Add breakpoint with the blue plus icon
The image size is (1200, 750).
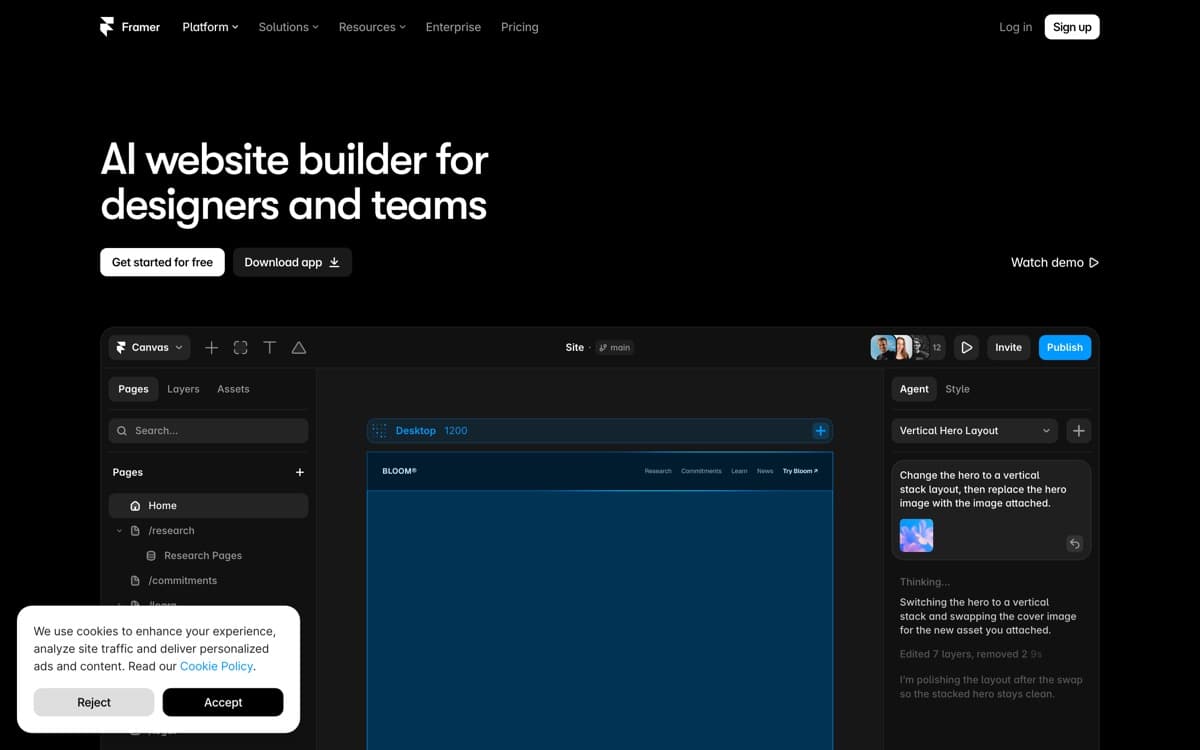820,430
